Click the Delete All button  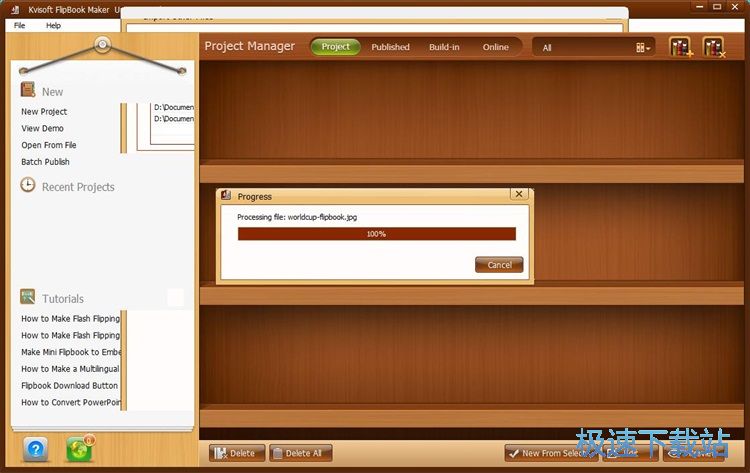pos(301,453)
